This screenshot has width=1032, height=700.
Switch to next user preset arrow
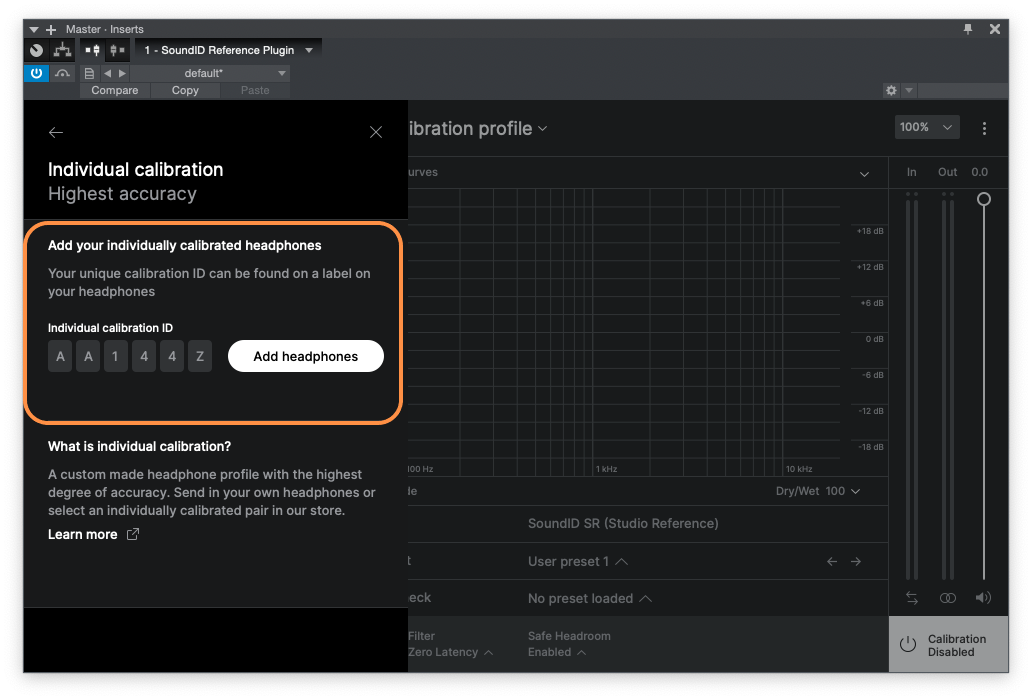point(856,561)
